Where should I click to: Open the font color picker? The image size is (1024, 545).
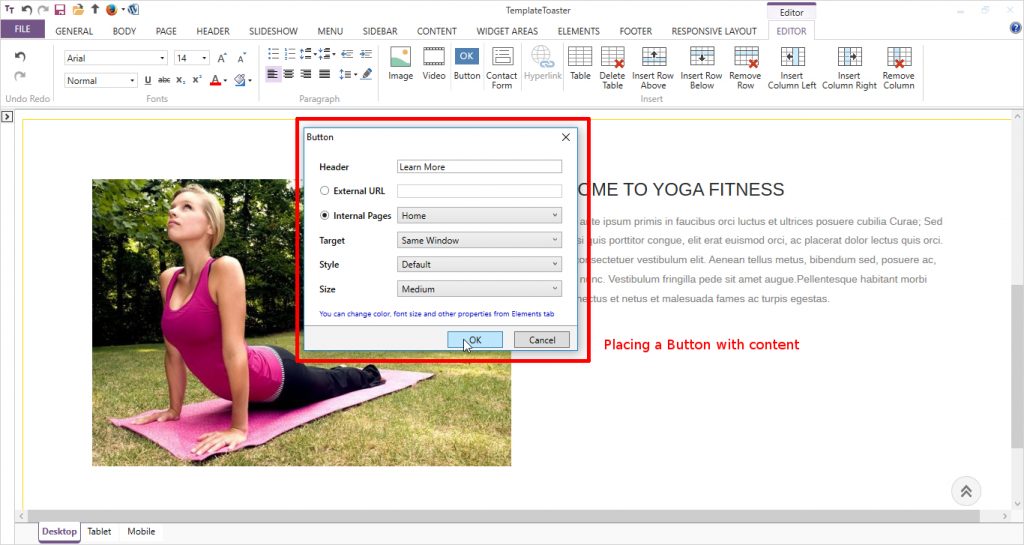[x=217, y=80]
